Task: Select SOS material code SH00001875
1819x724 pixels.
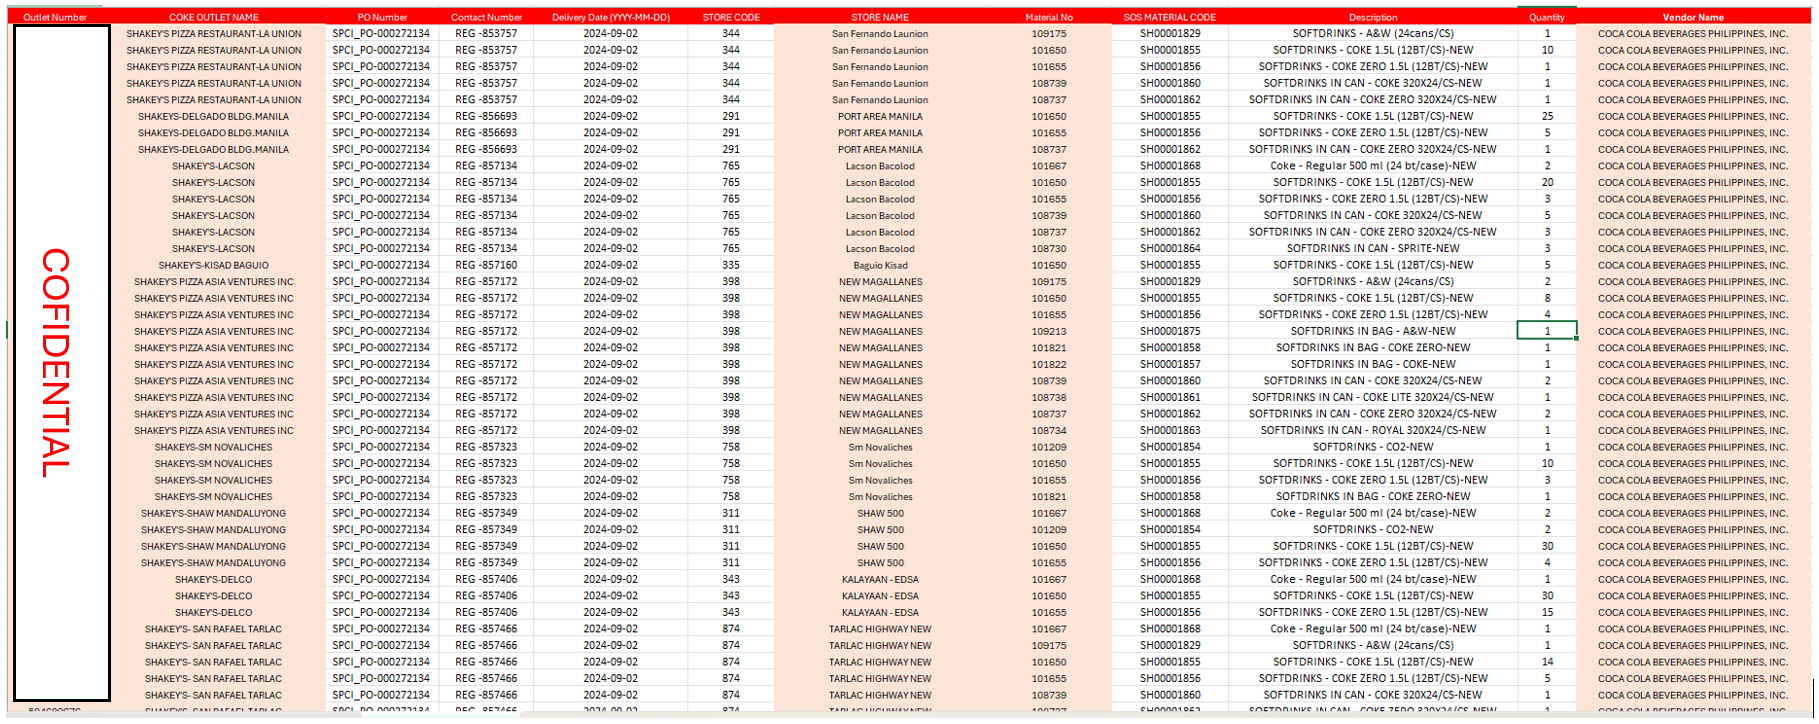Action: [1170, 331]
